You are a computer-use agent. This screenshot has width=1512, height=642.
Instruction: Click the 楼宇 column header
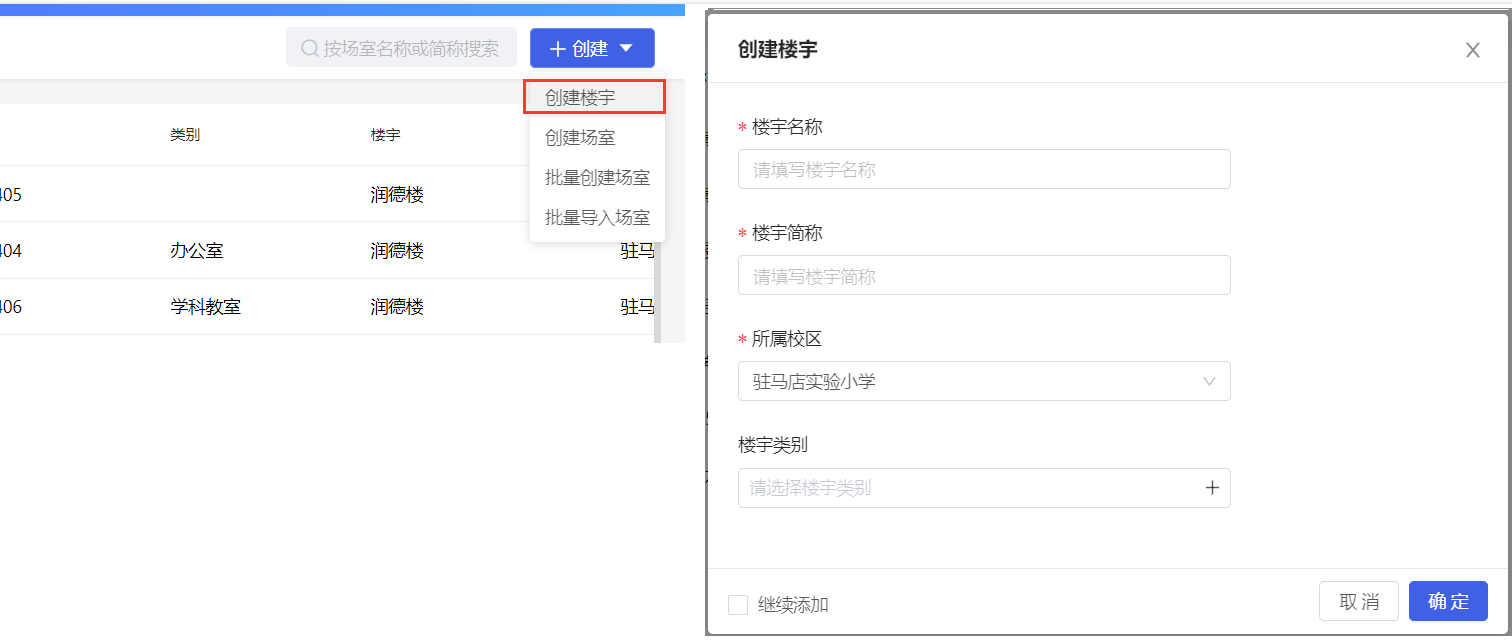tap(385, 135)
